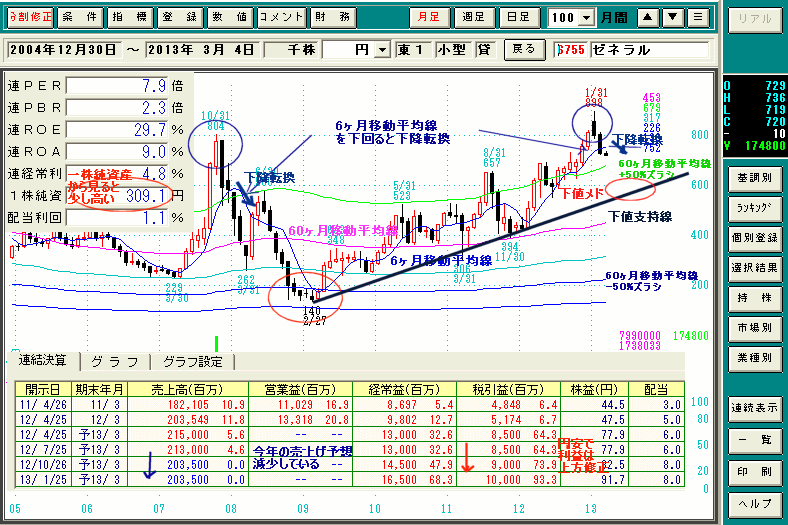This screenshot has width=788, height=525.
Task: Click the 12/10/26 disclosure date row
Action: click(43, 465)
